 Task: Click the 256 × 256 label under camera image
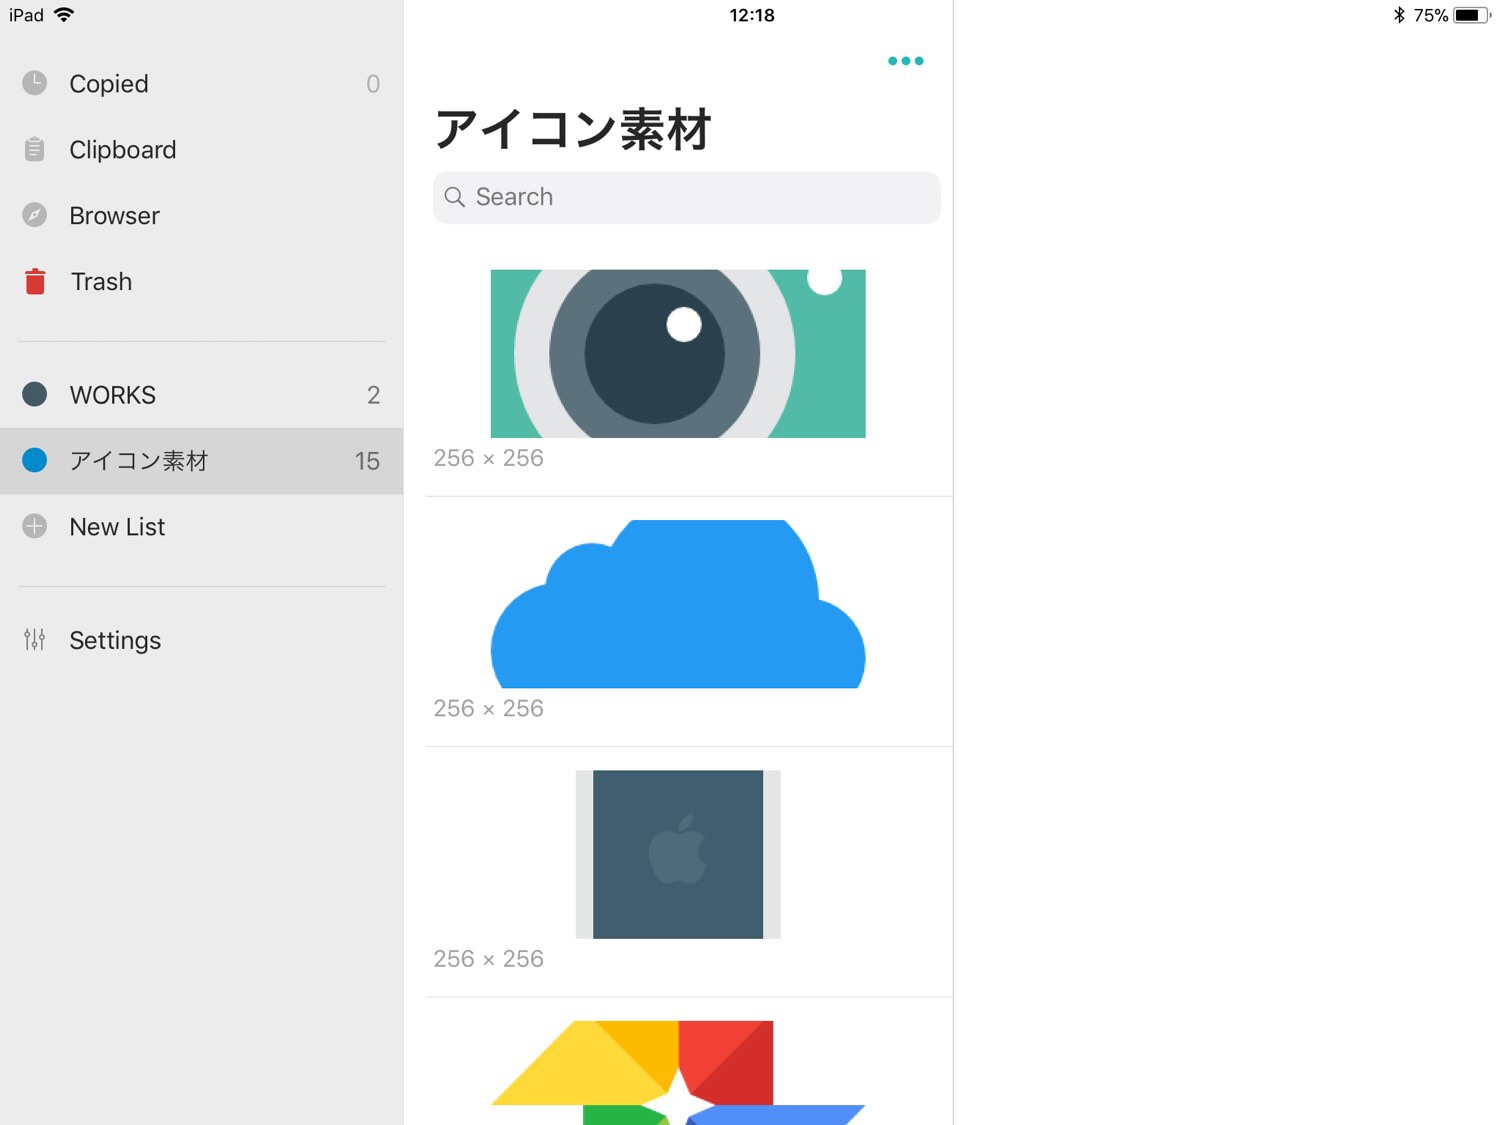(489, 458)
